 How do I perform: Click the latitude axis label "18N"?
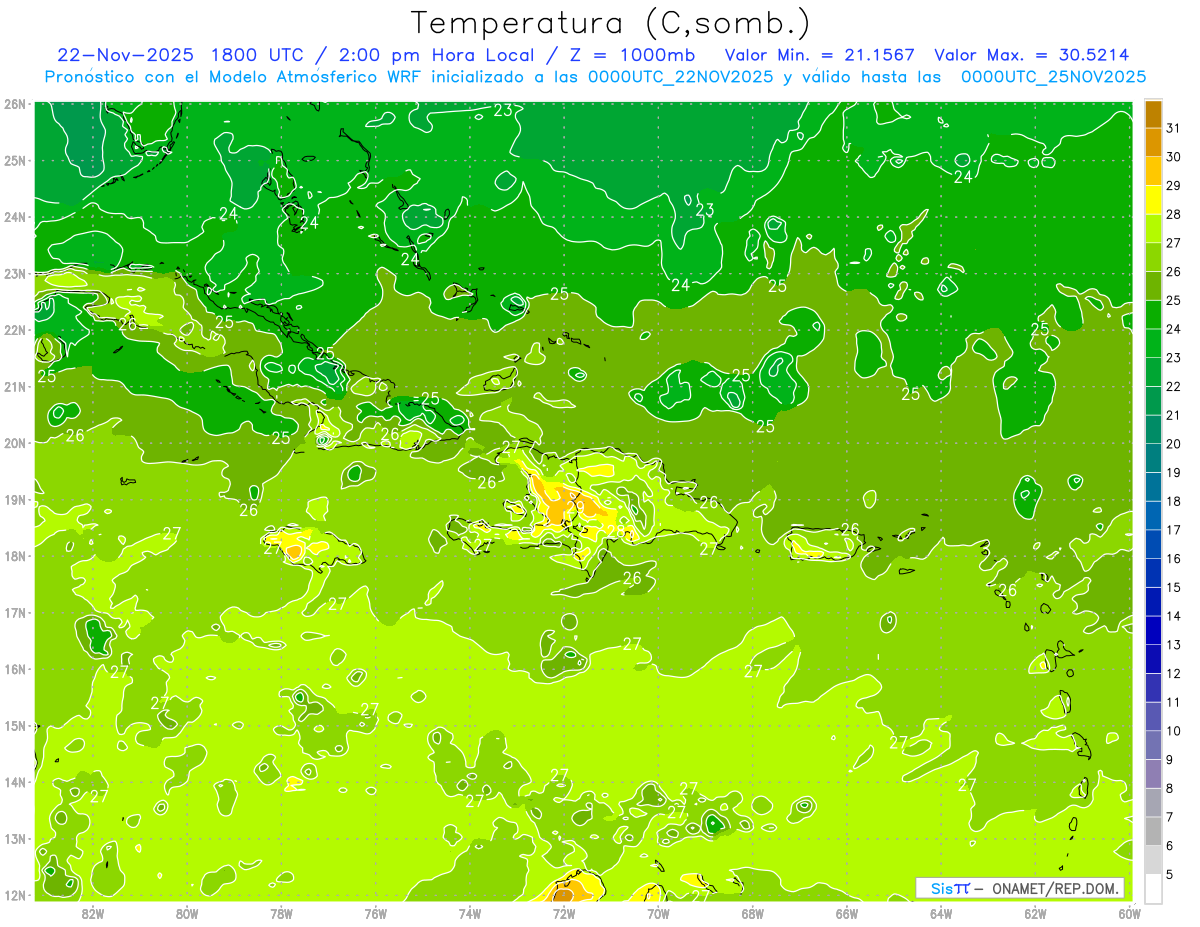click(15, 556)
